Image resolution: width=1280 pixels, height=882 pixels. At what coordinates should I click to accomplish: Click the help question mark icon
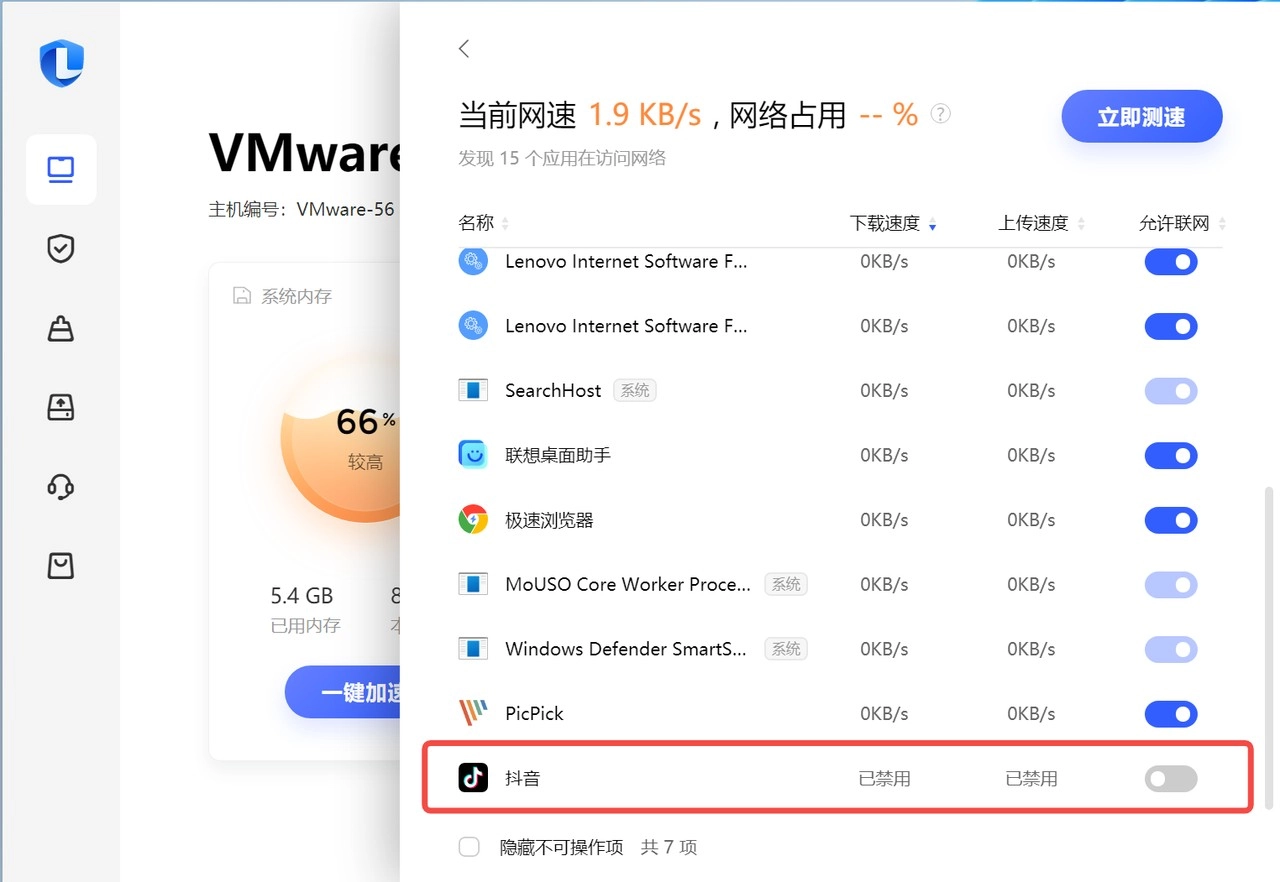pos(940,114)
